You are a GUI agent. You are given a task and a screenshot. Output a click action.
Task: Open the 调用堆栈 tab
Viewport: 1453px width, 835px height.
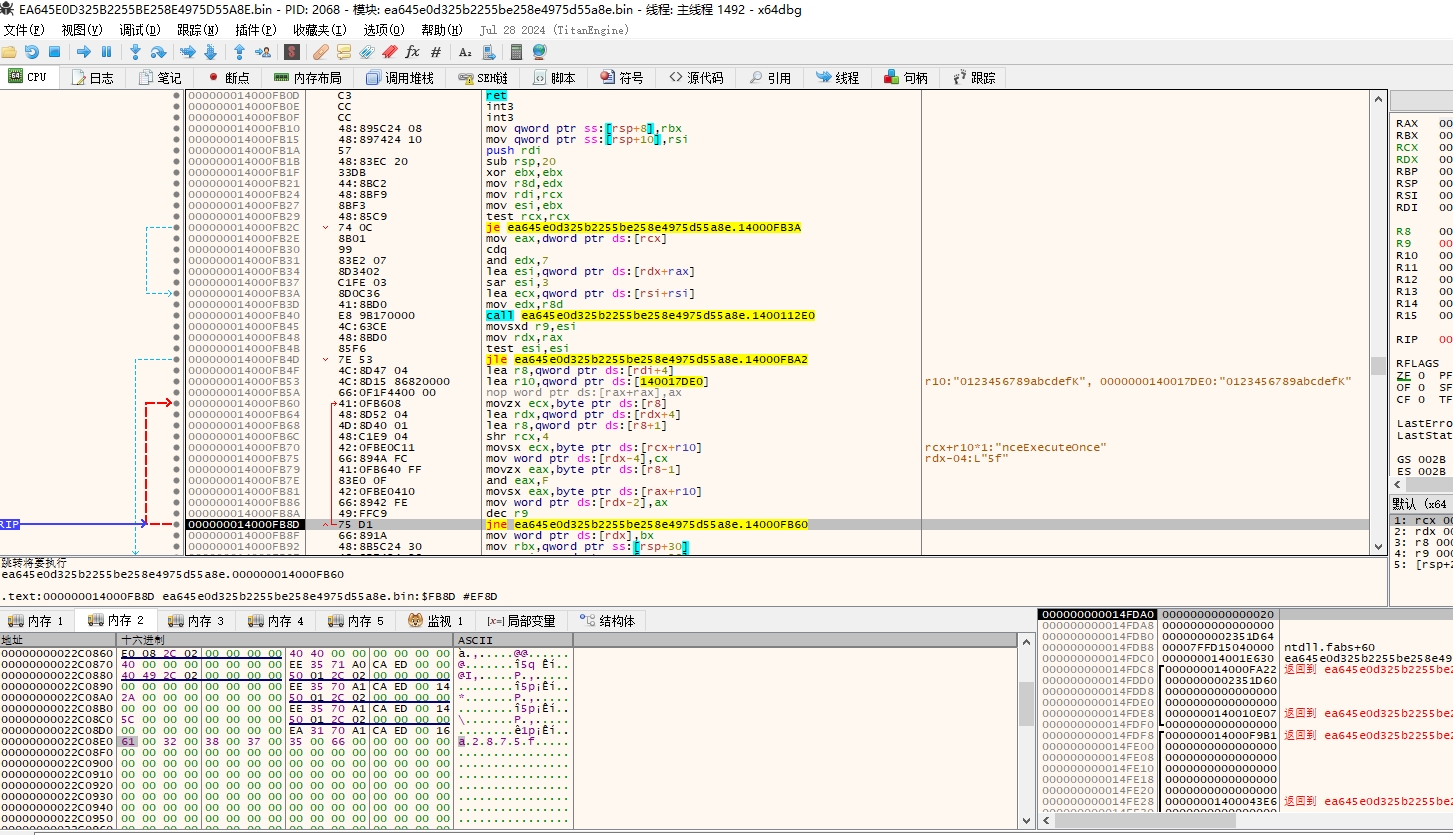coord(400,77)
